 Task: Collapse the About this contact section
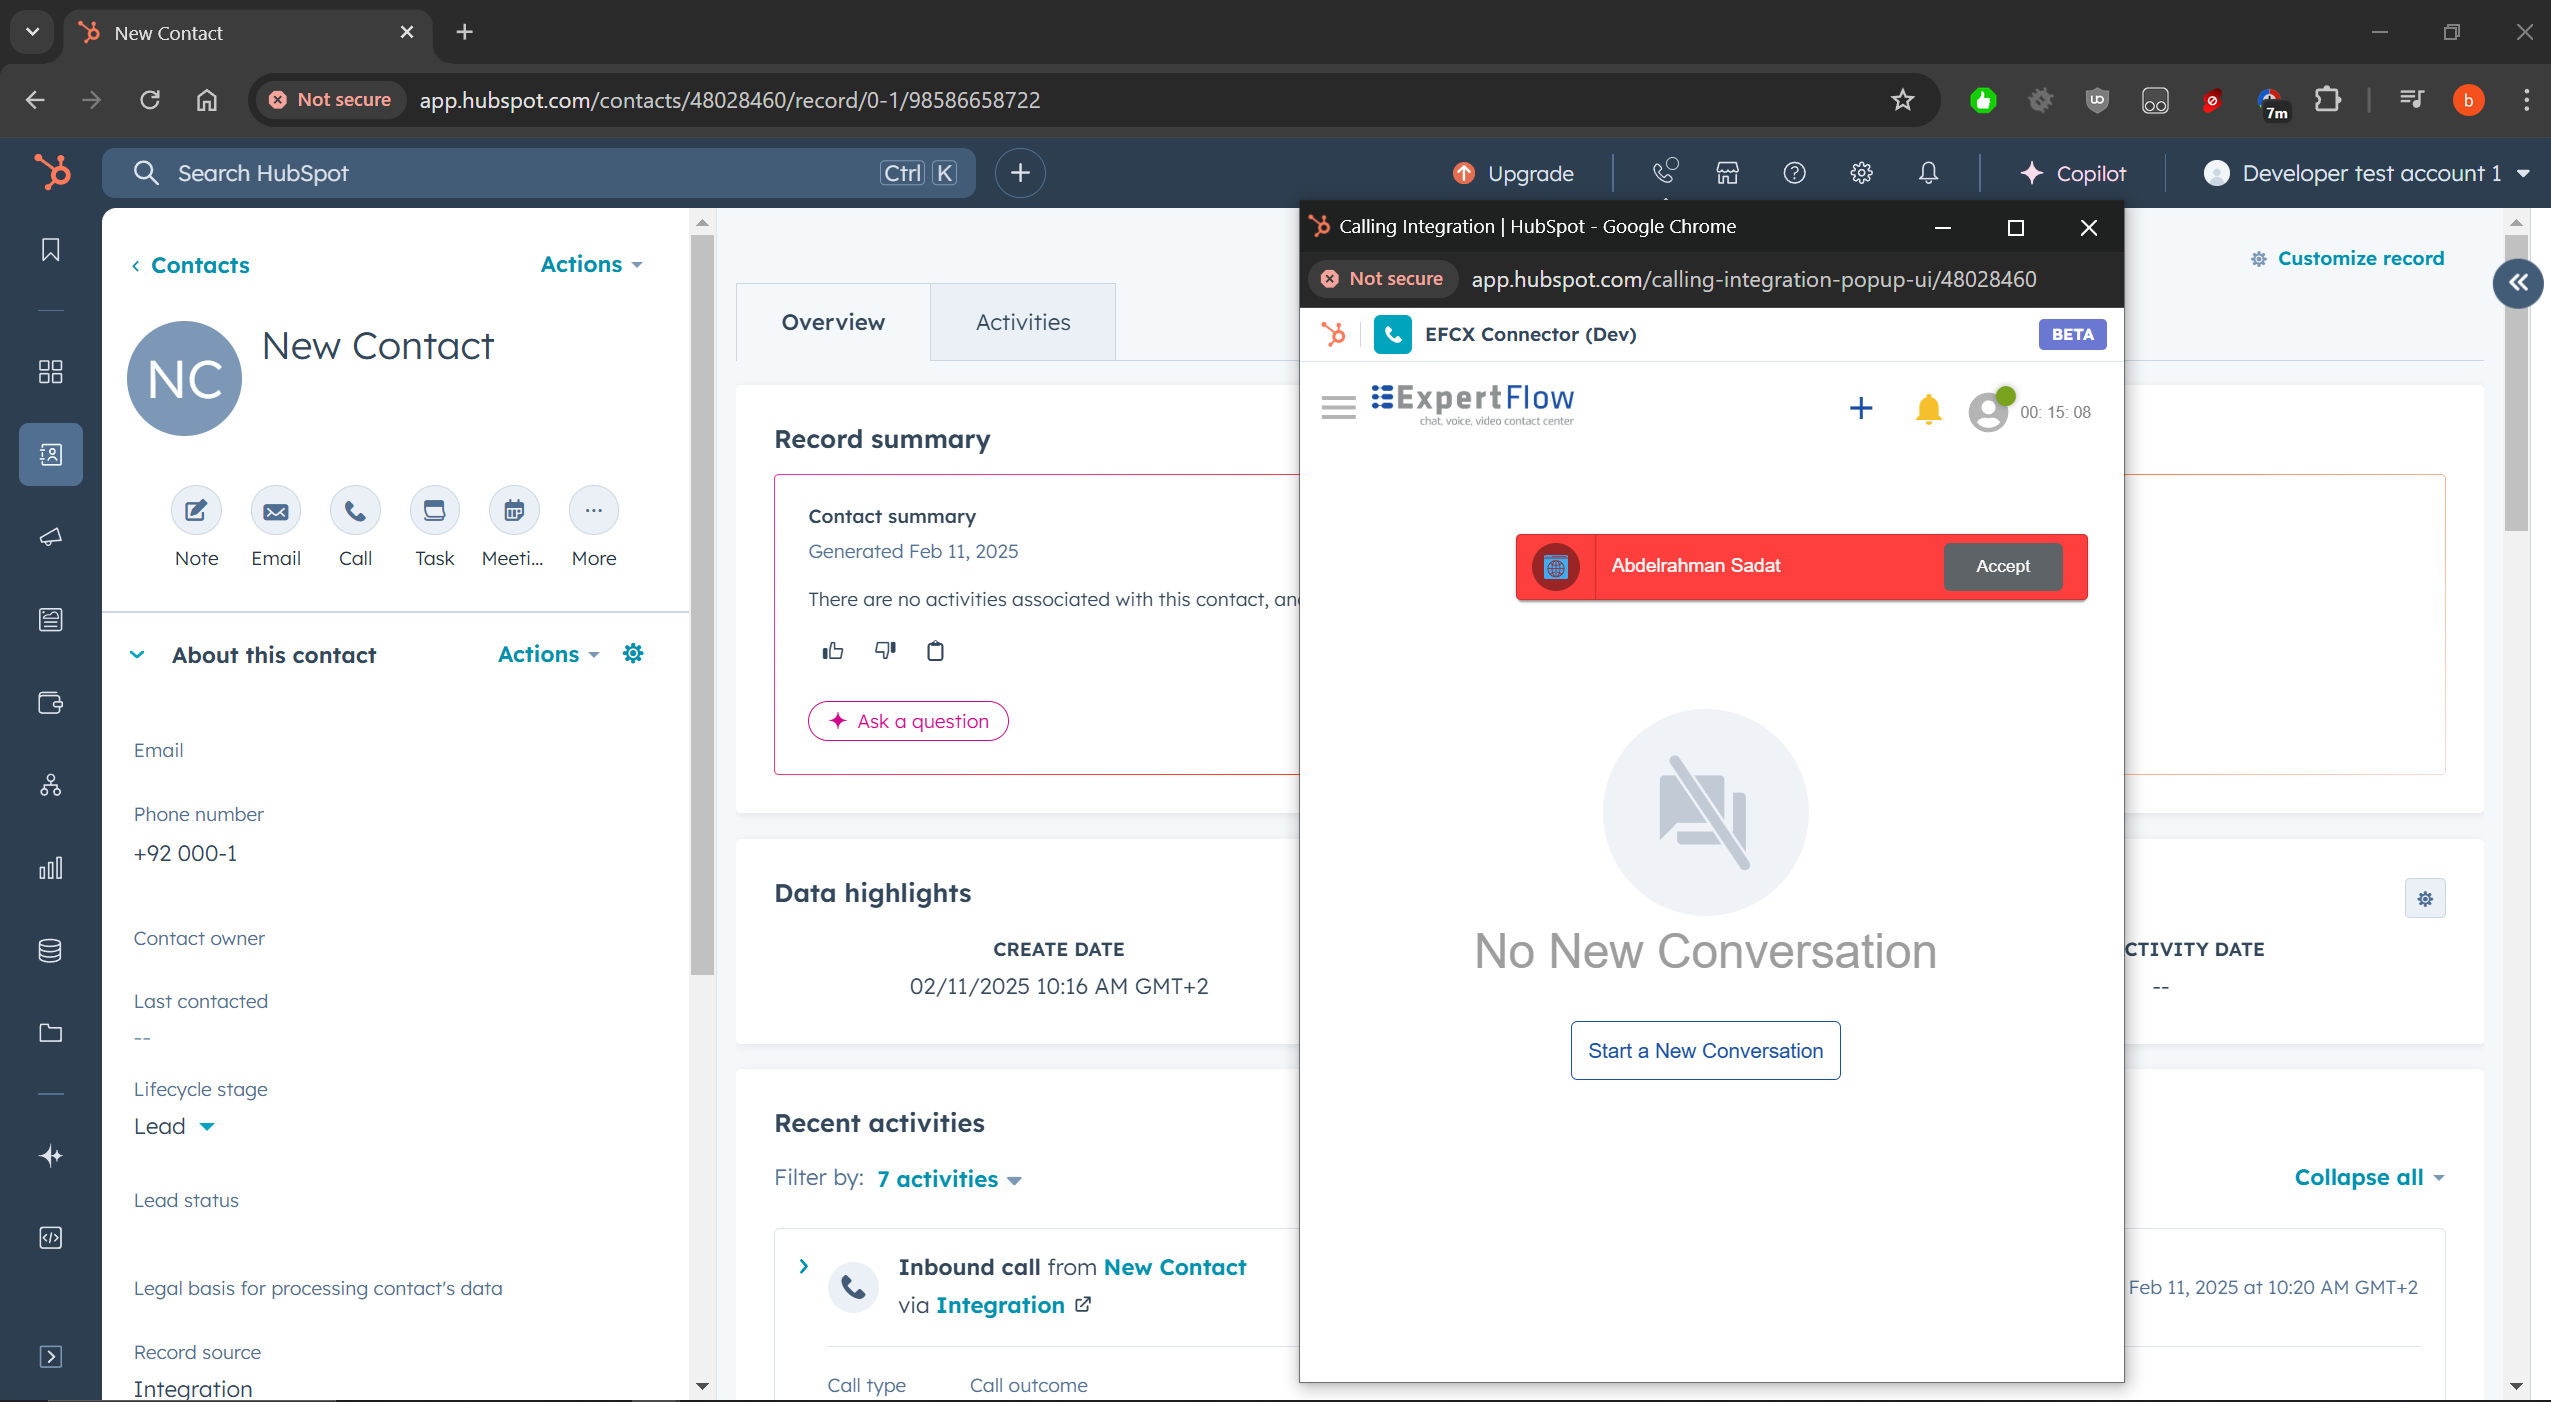138,655
